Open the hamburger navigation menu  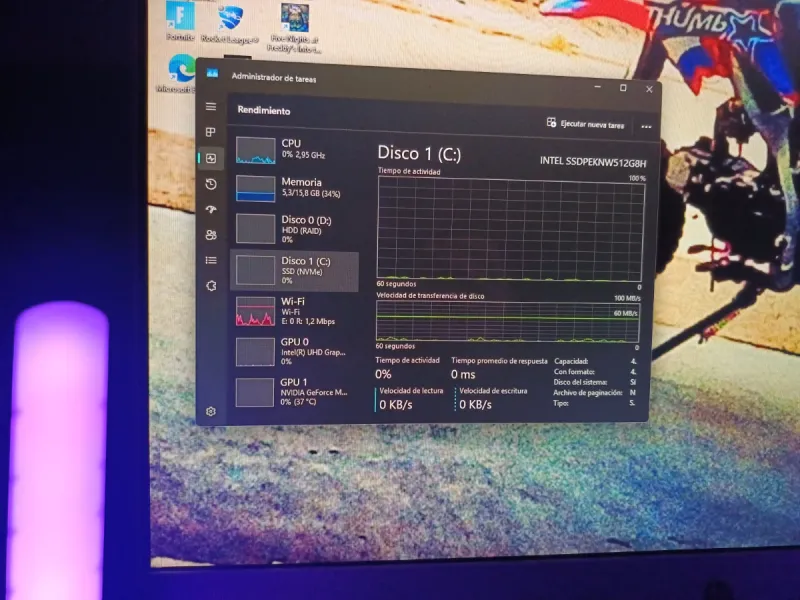(x=211, y=106)
